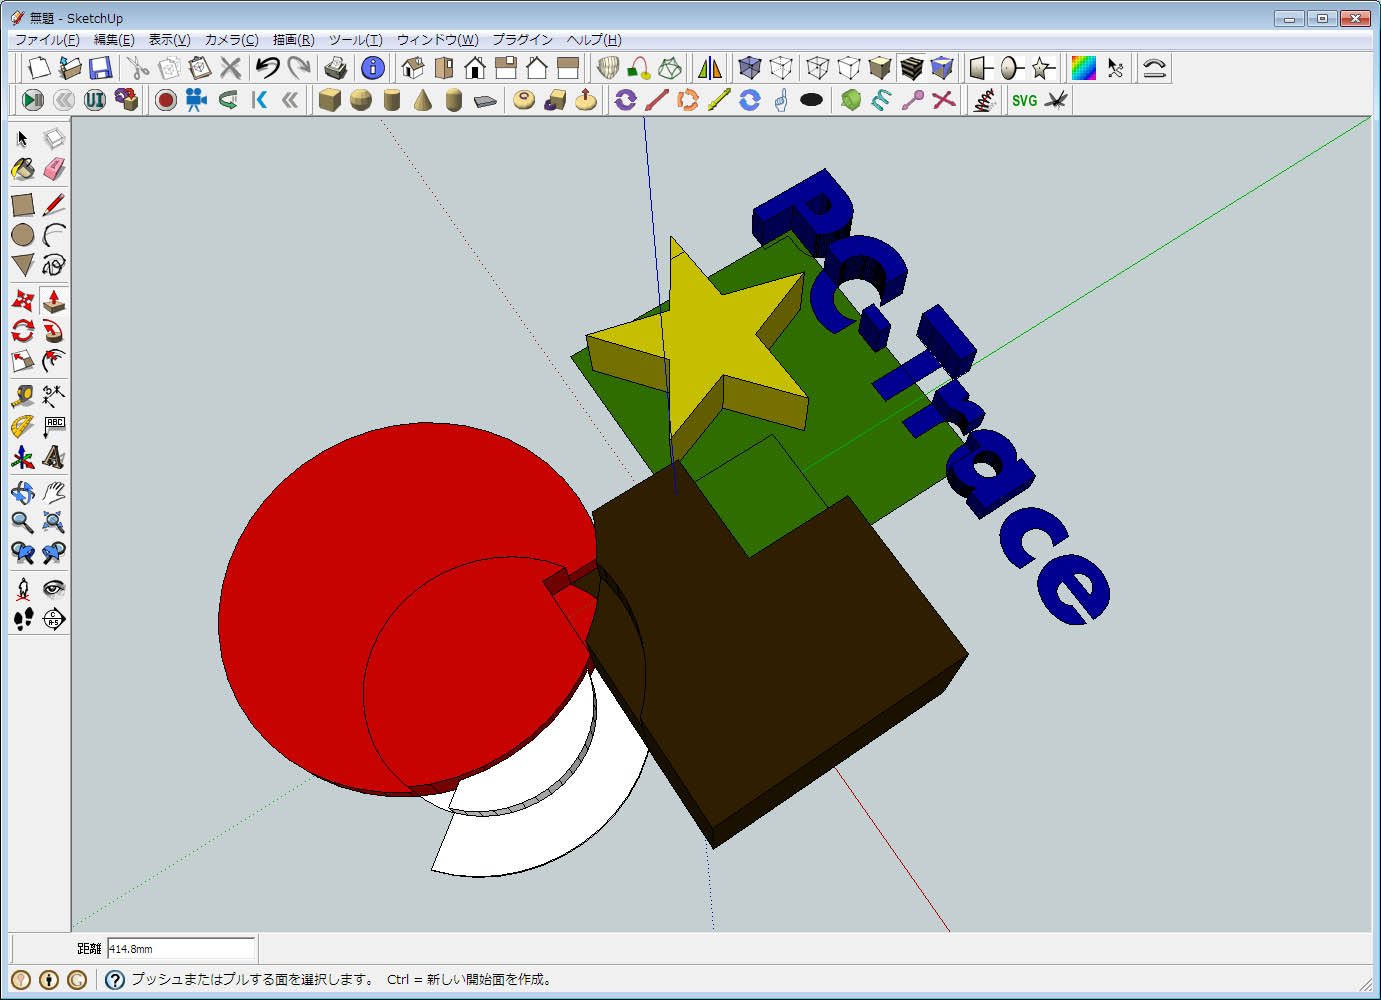Choose the Follow Me tool
The height and width of the screenshot is (1000, 1381).
point(54,330)
